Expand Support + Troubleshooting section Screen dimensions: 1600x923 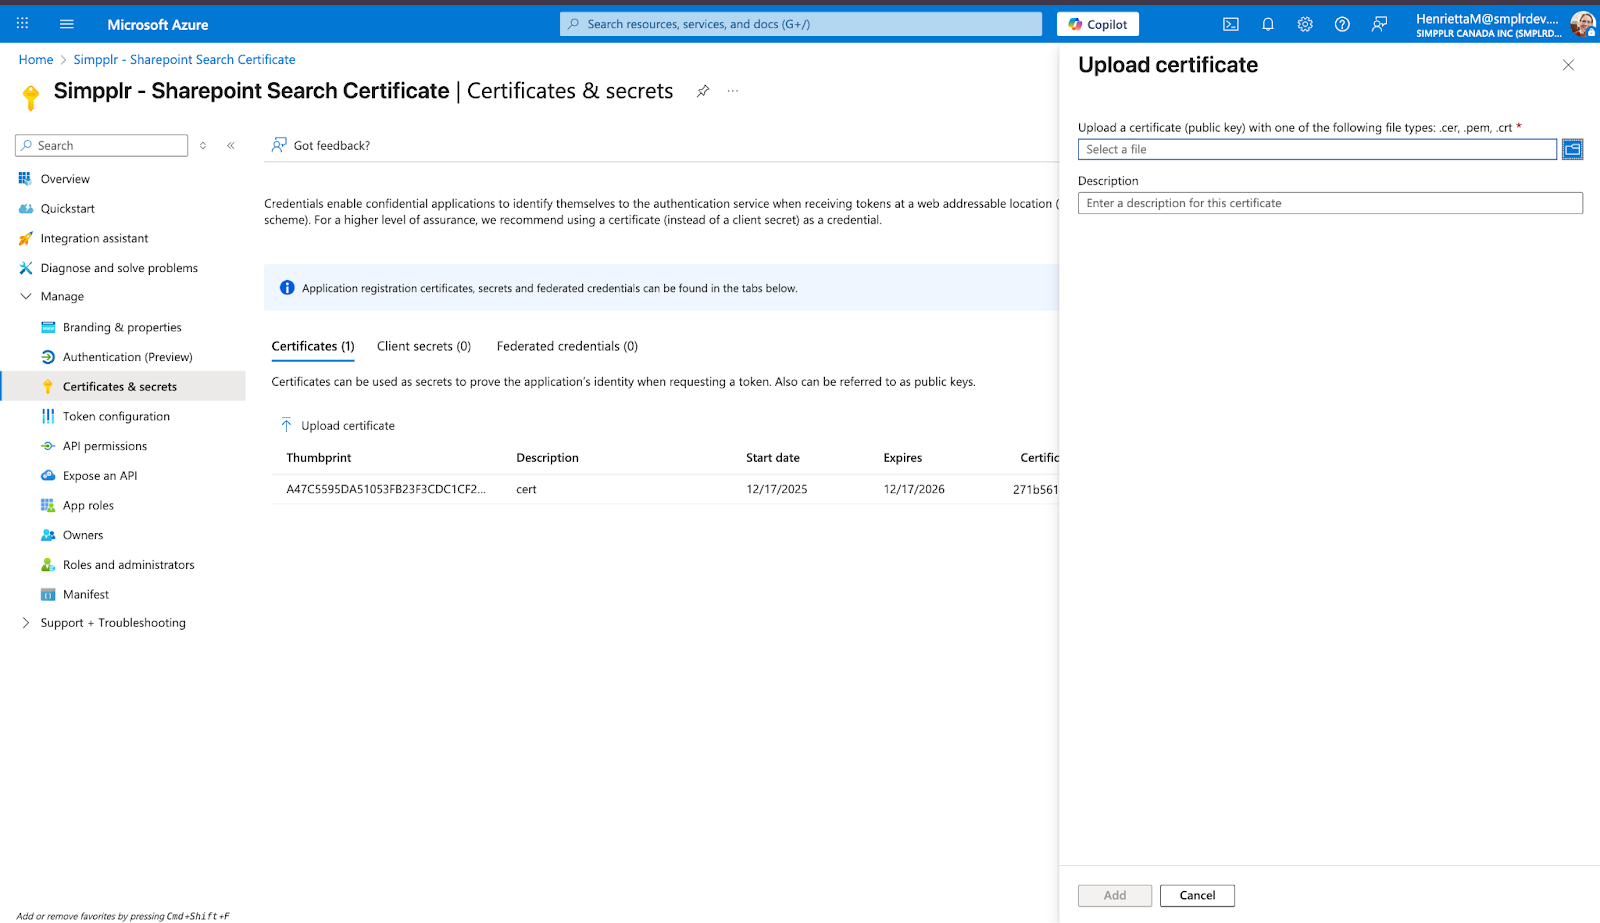point(26,623)
